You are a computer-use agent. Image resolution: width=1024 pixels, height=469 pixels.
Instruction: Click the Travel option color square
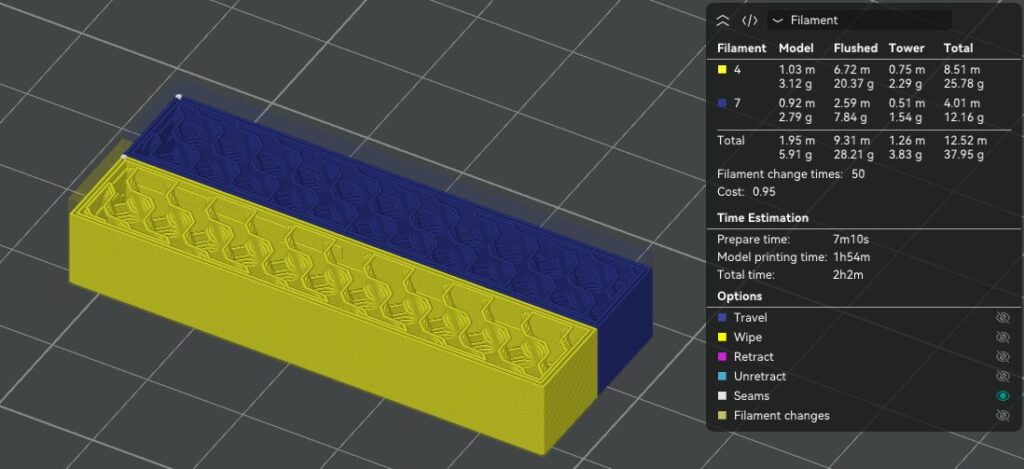pos(722,317)
